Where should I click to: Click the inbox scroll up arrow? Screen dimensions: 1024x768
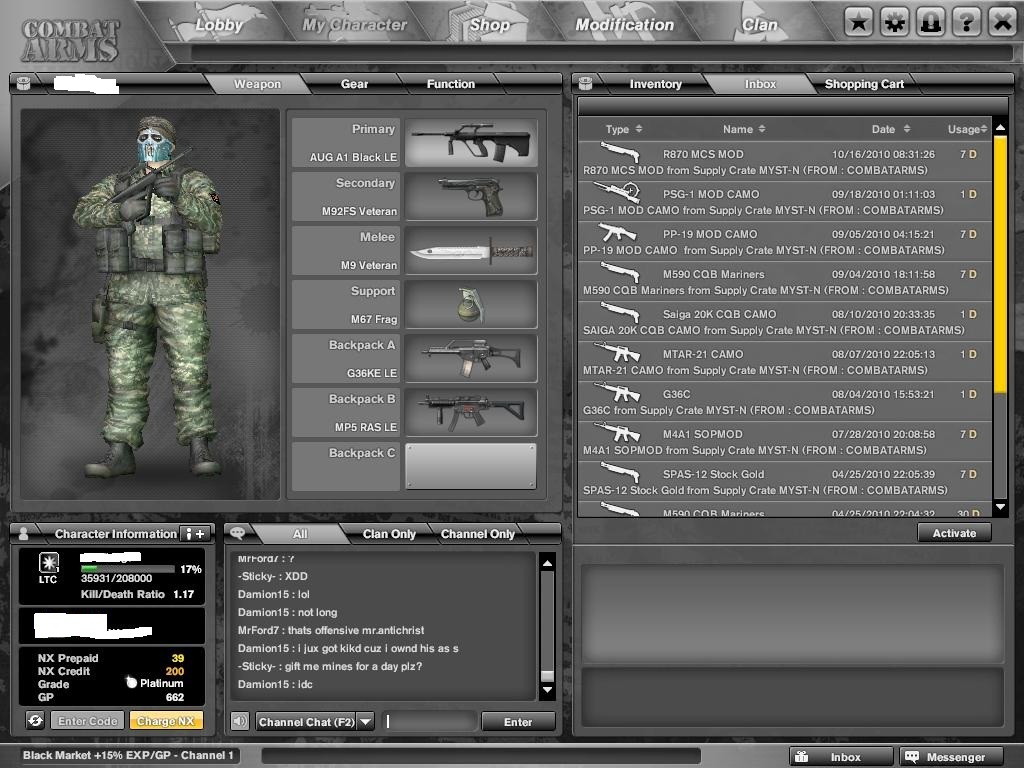[1000, 128]
